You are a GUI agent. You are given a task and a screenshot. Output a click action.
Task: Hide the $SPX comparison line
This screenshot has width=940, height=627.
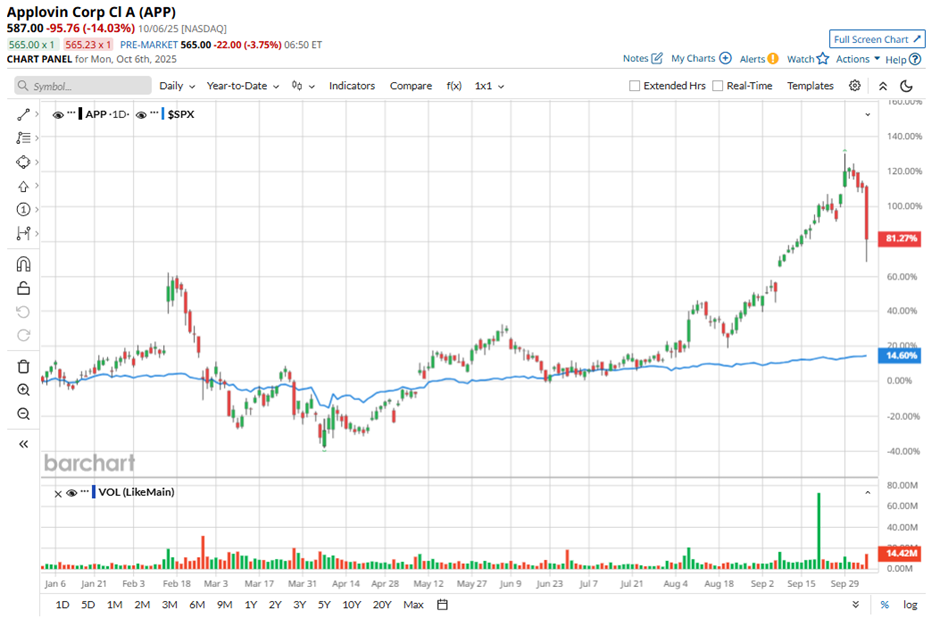coord(141,114)
